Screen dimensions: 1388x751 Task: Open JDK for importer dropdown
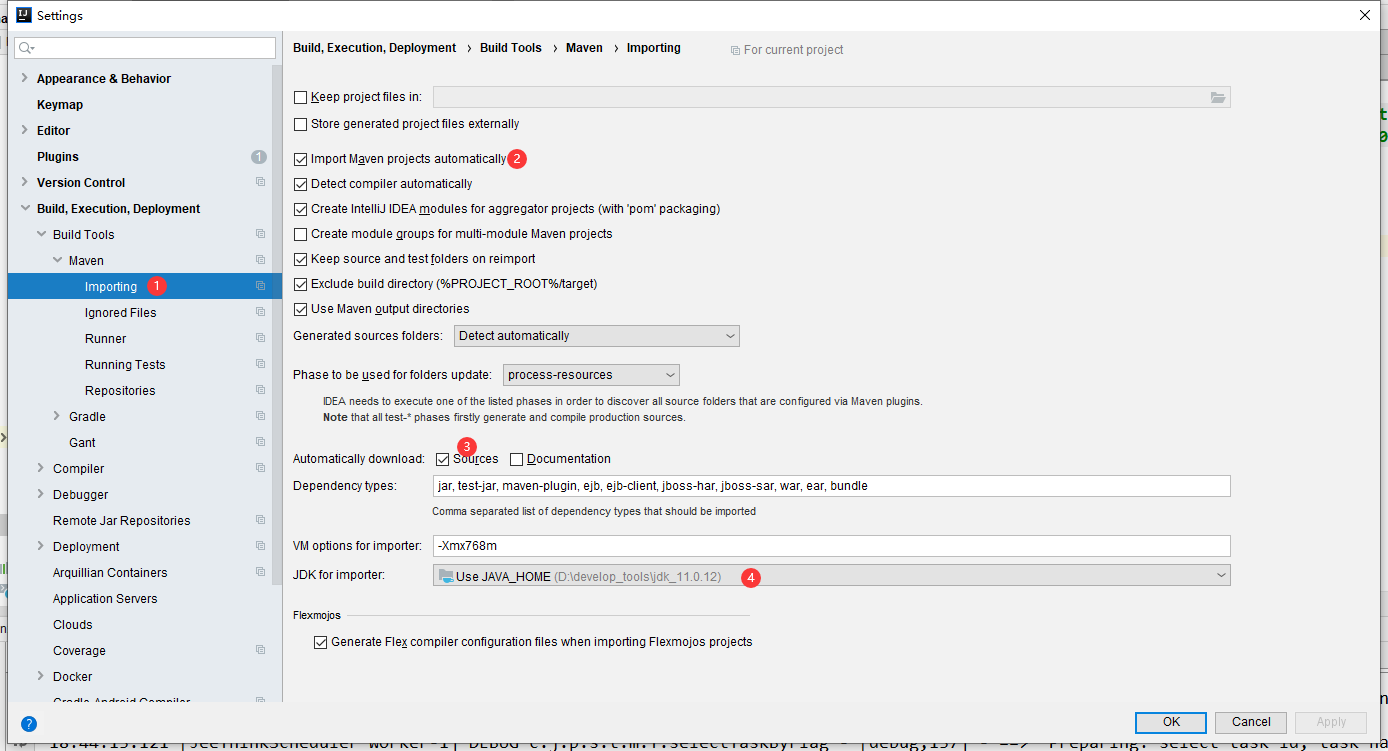(831, 576)
